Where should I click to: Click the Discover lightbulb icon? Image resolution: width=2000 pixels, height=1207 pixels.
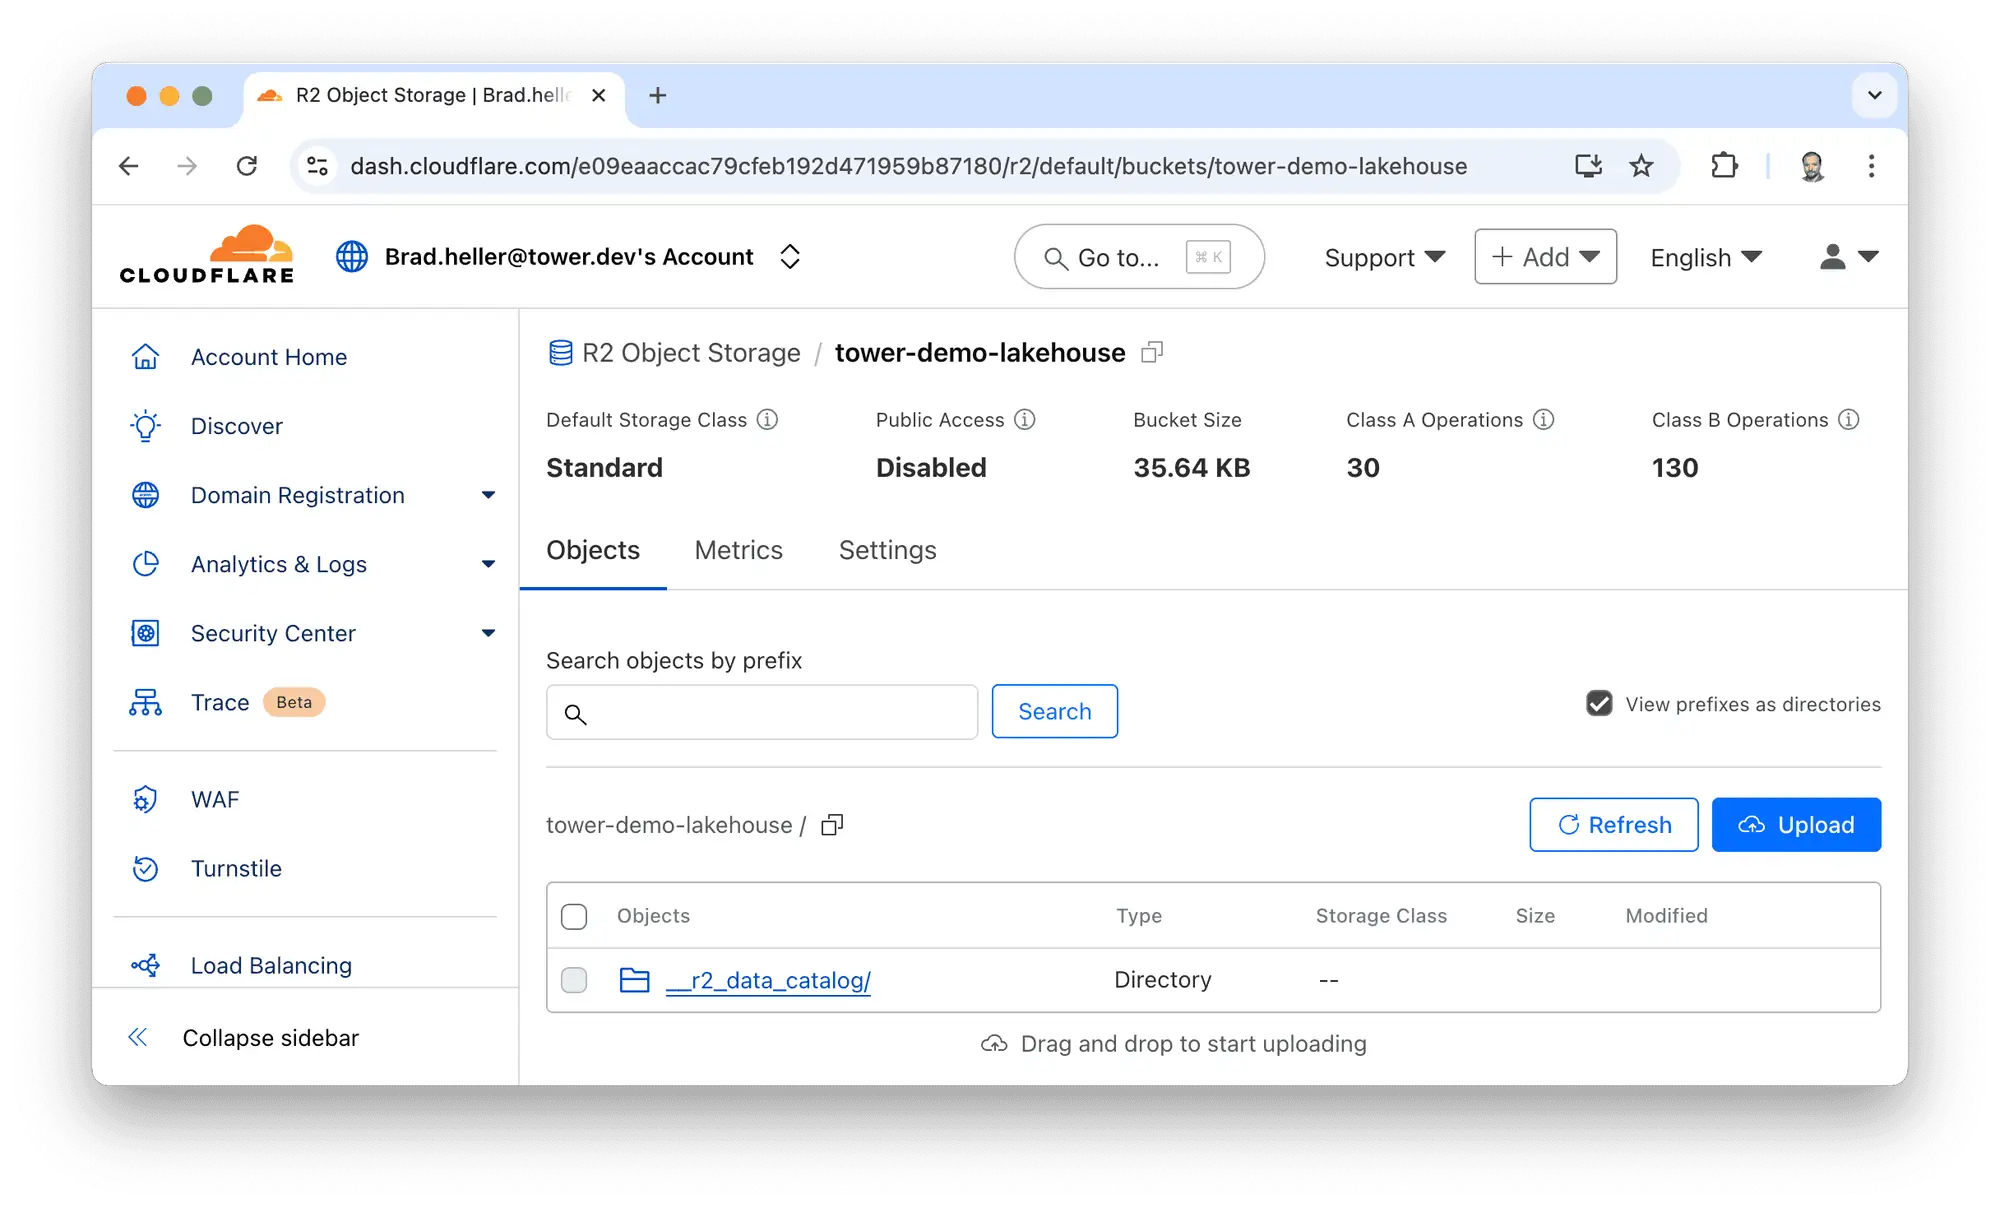[145, 426]
